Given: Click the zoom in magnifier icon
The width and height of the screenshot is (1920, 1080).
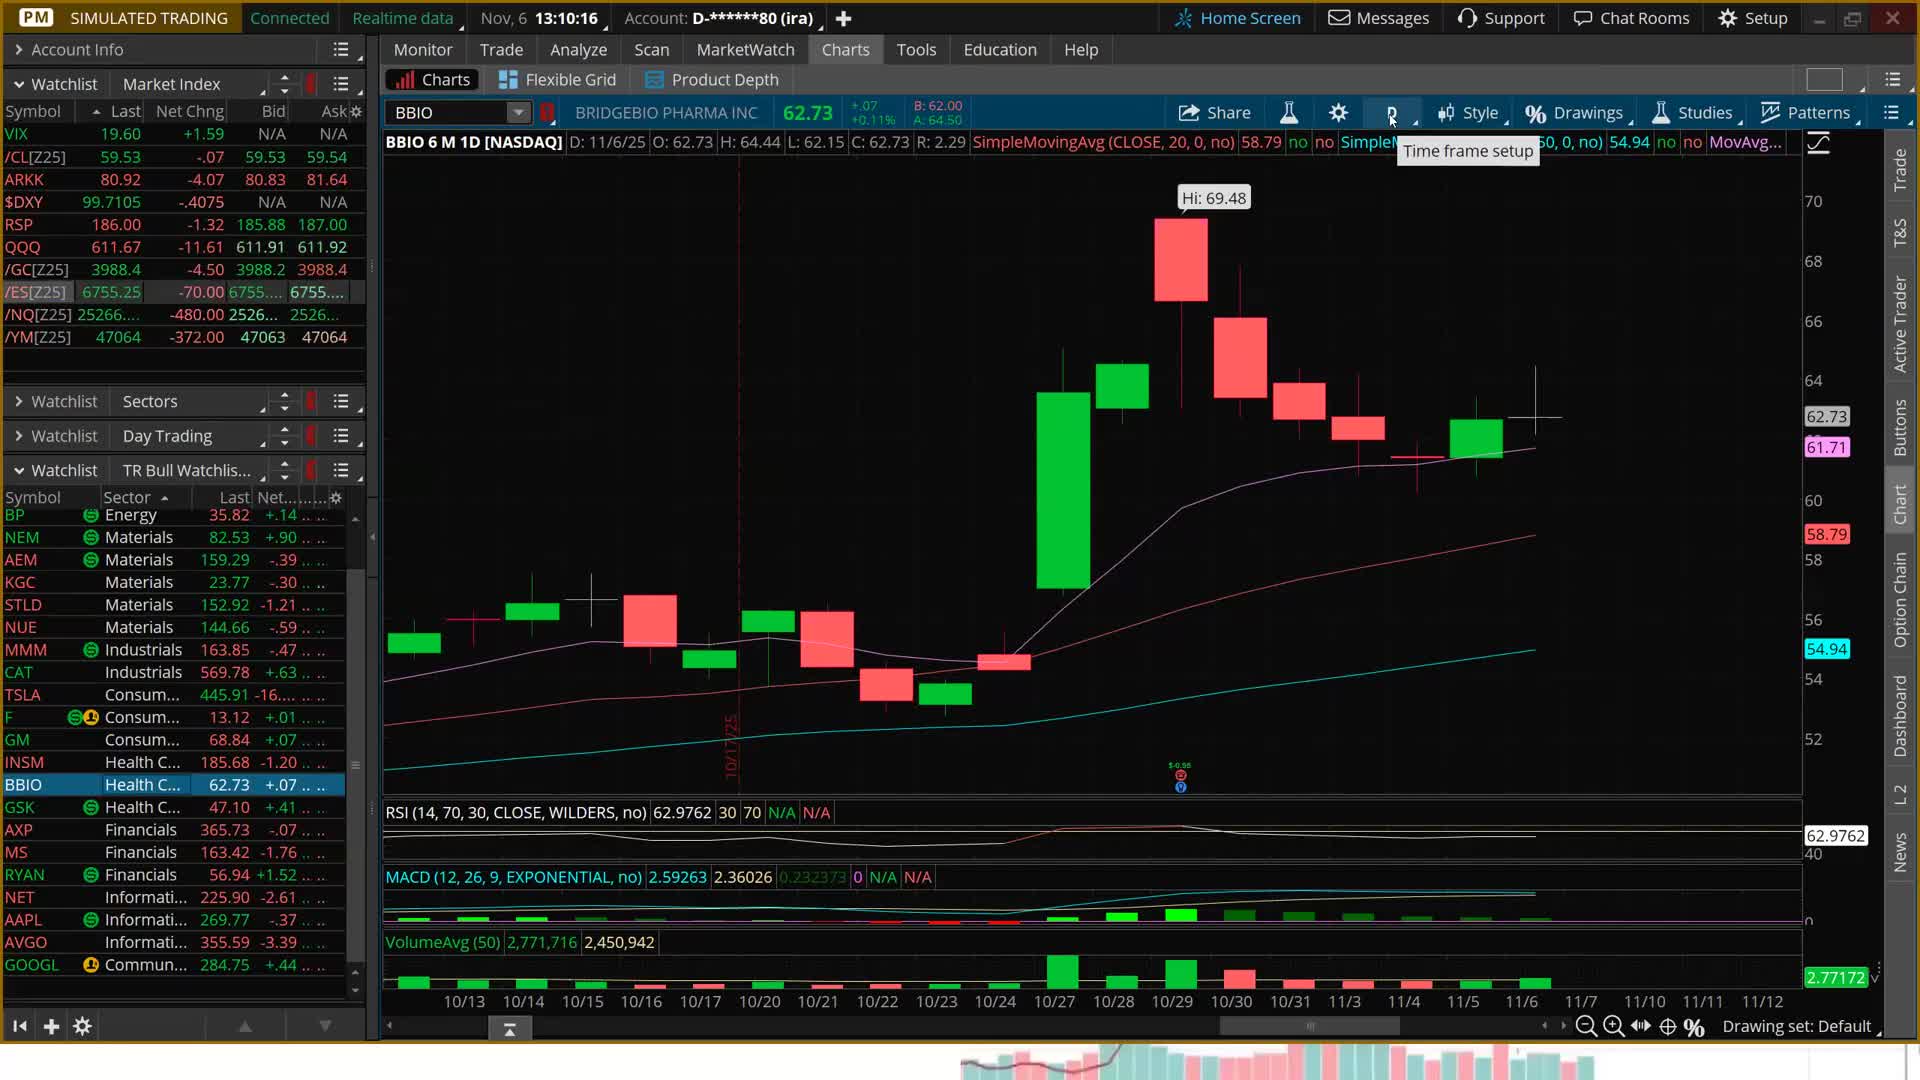Looking at the screenshot, I should [x=1613, y=1026].
